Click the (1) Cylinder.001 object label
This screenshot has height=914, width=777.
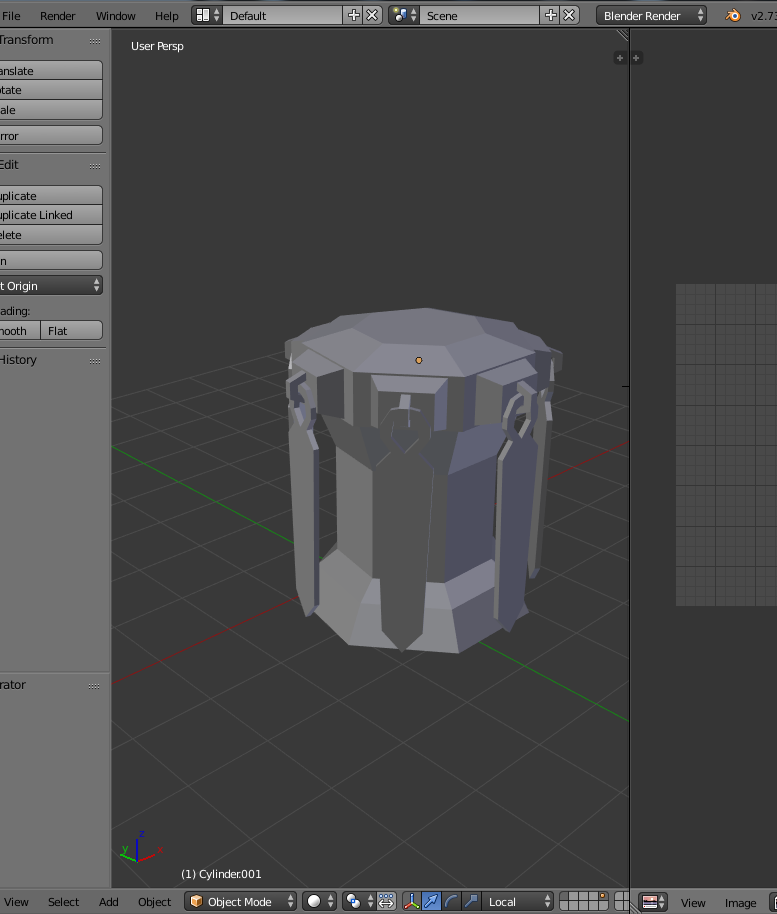(x=221, y=874)
